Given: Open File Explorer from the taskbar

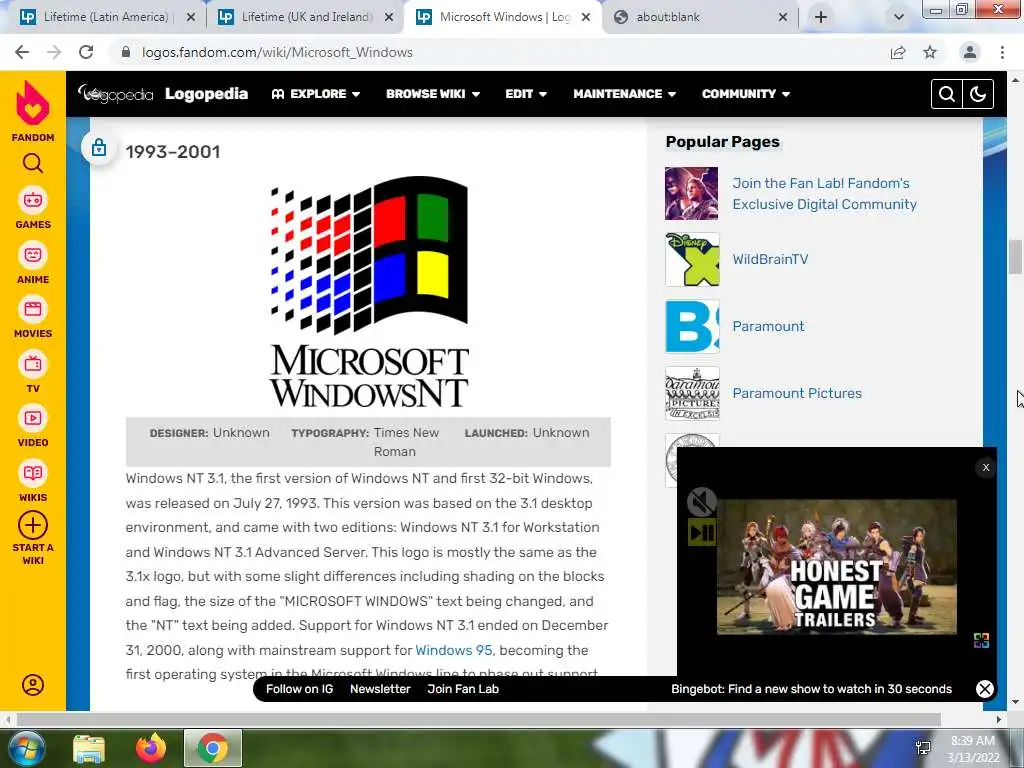Looking at the screenshot, I should coord(89,748).
